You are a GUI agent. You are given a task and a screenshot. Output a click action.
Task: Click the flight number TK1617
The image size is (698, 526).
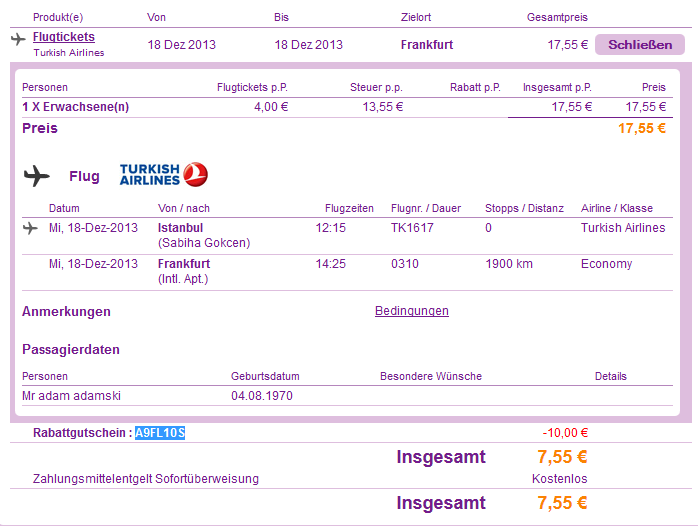(412, 228)
